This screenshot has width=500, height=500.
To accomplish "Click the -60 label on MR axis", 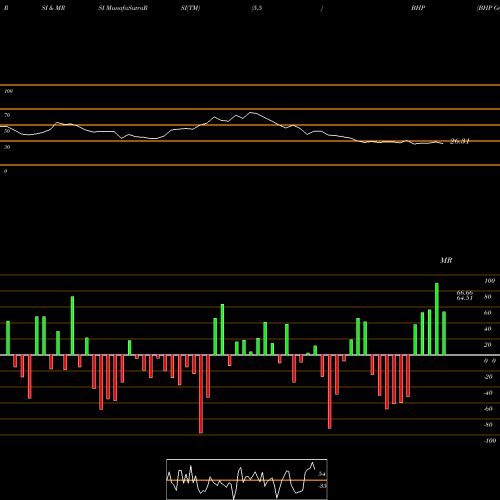I will pos(488,409).
